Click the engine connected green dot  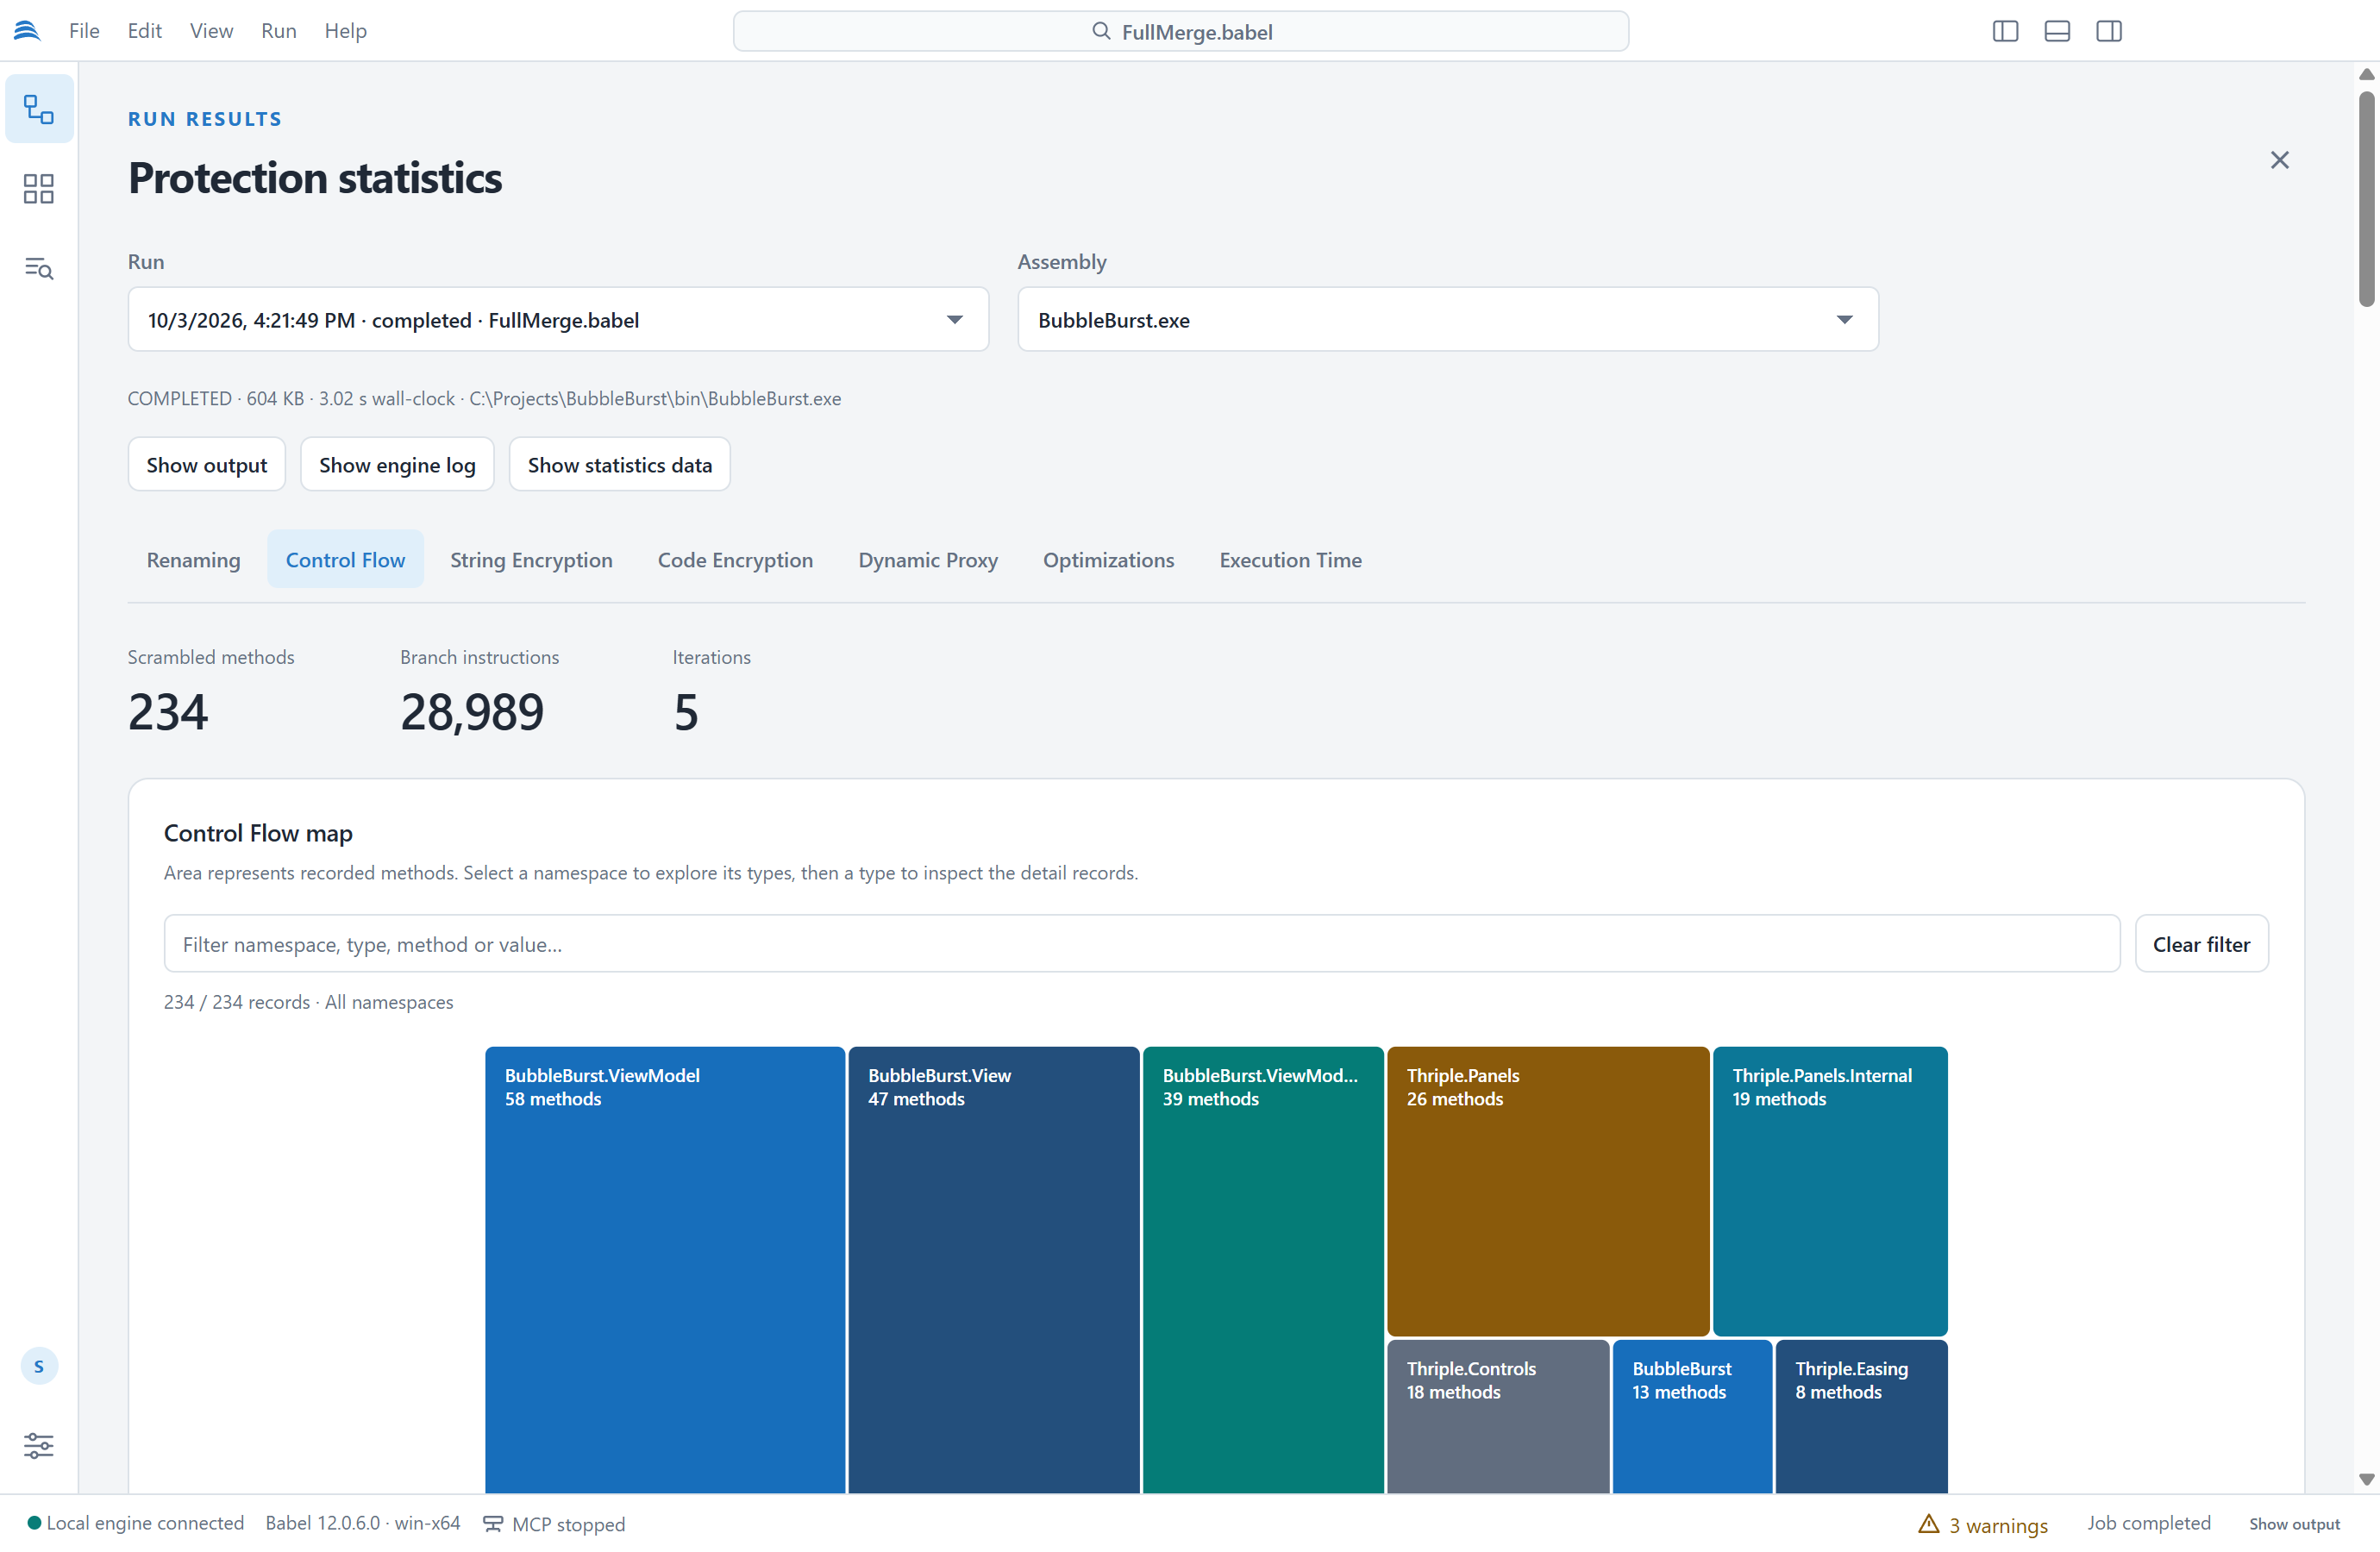(34, 1523)
